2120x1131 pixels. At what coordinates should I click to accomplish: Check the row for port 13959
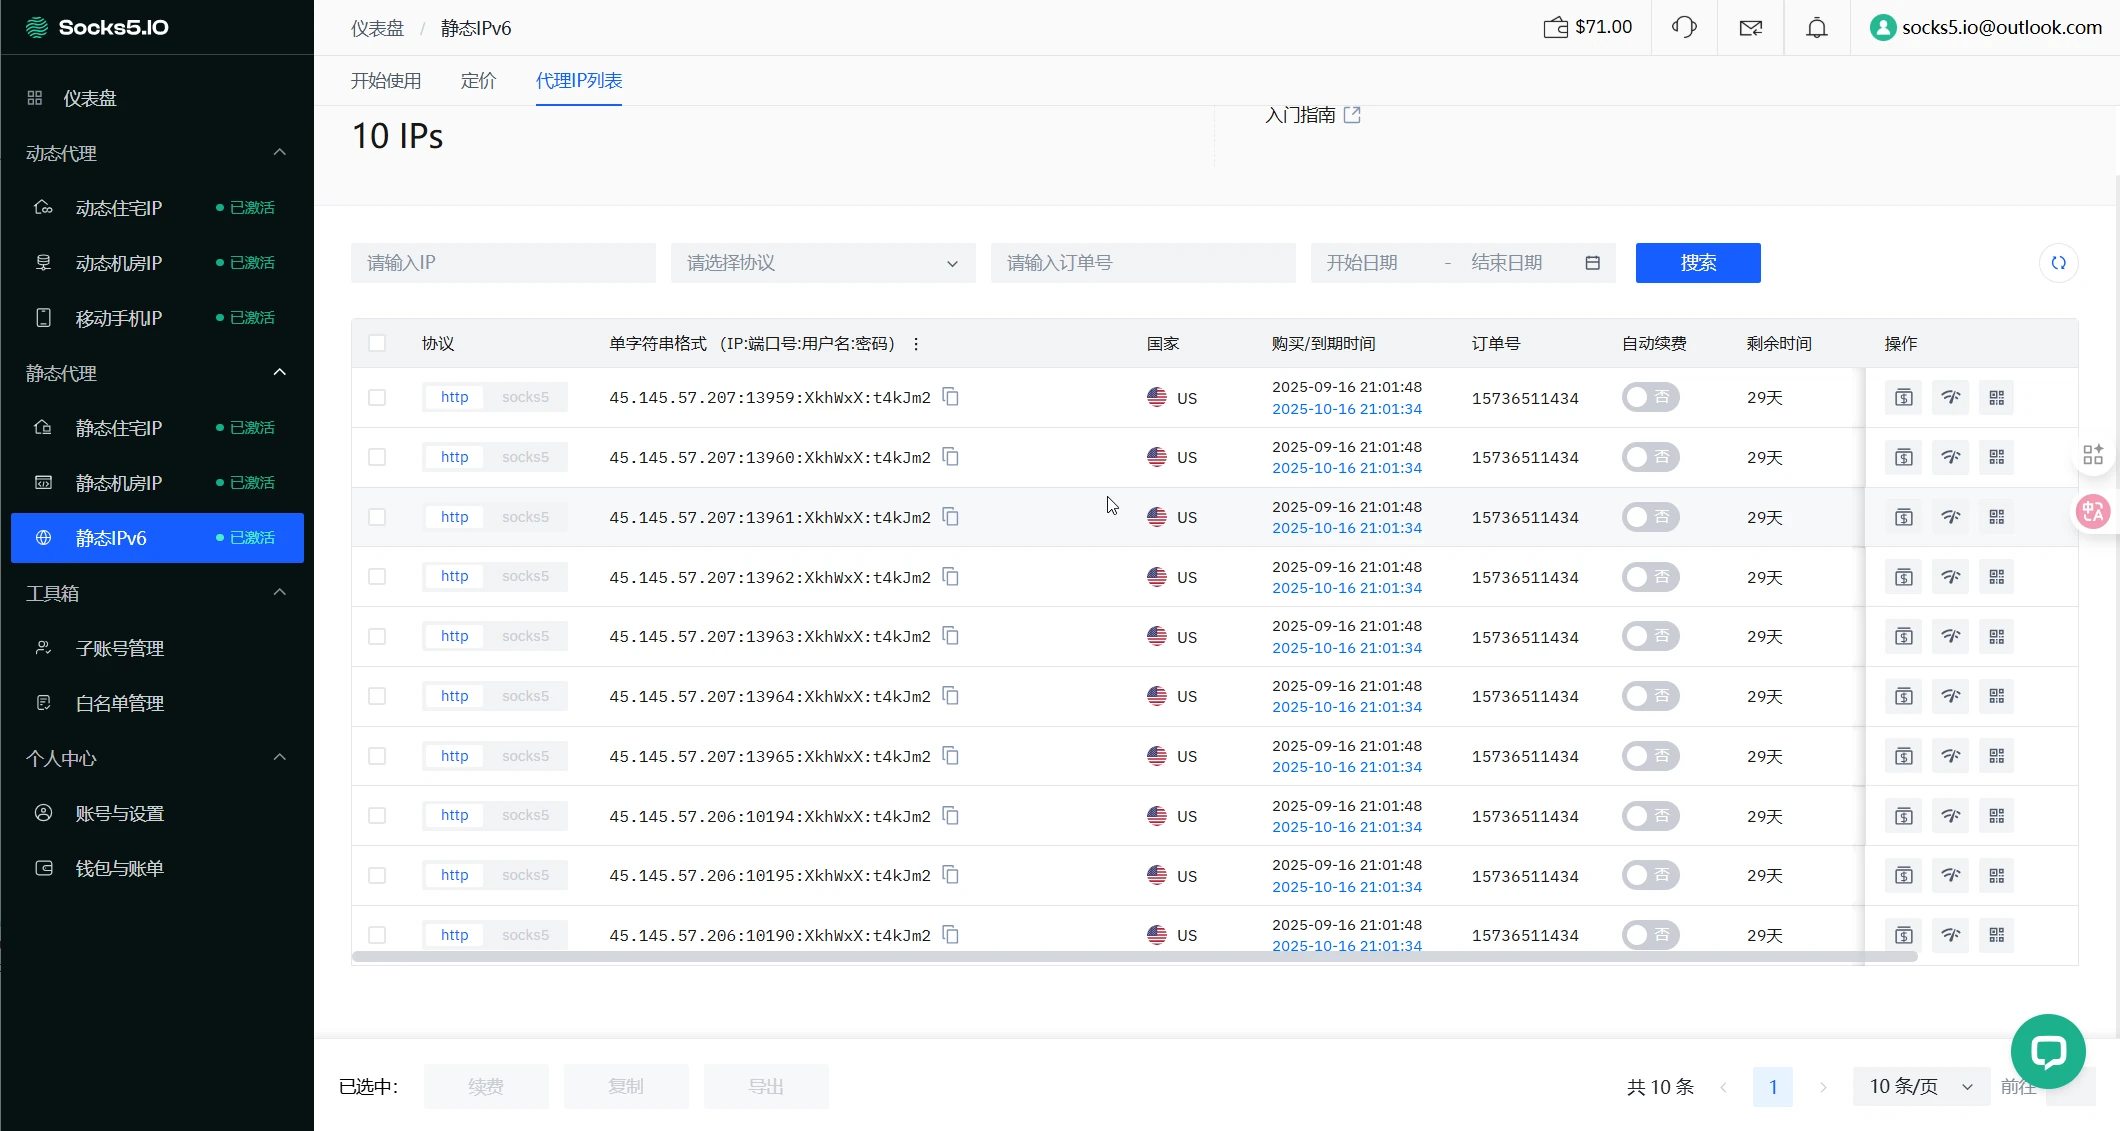[377, 397]
